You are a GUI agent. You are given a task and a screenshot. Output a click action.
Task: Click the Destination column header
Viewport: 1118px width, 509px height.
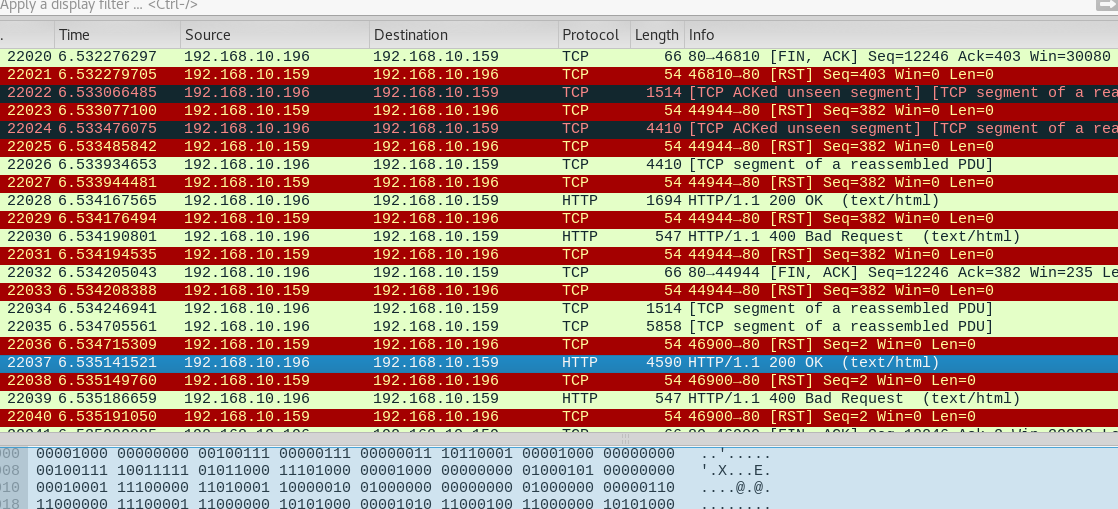pos(461,35)
